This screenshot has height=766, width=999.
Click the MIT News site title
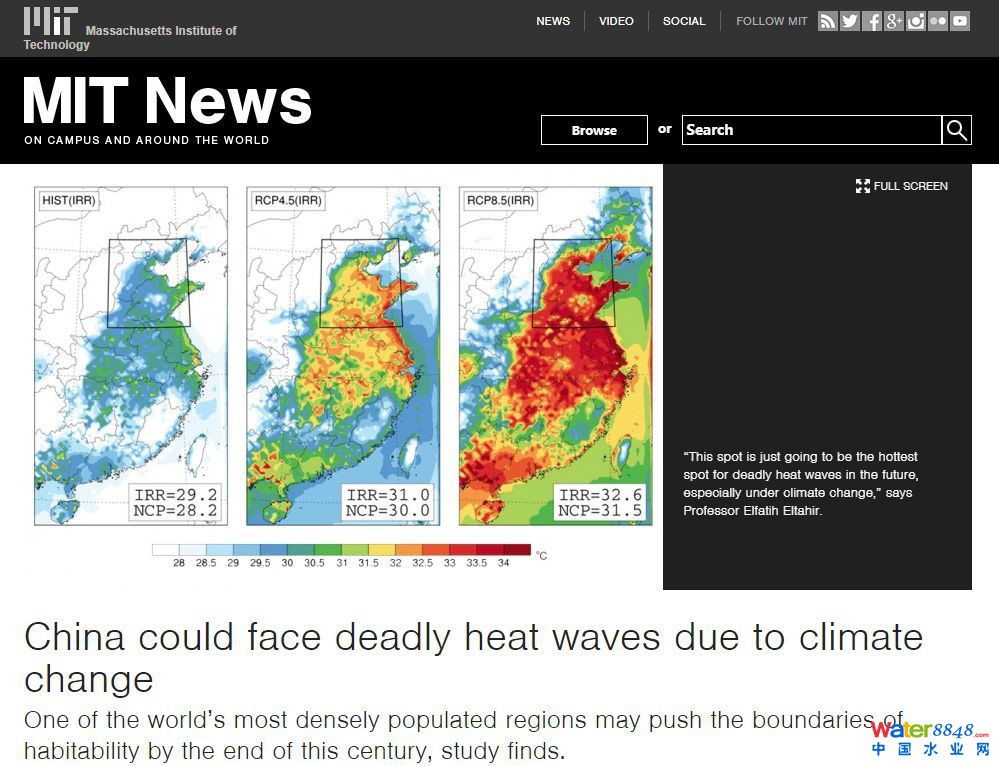point(167,102)
